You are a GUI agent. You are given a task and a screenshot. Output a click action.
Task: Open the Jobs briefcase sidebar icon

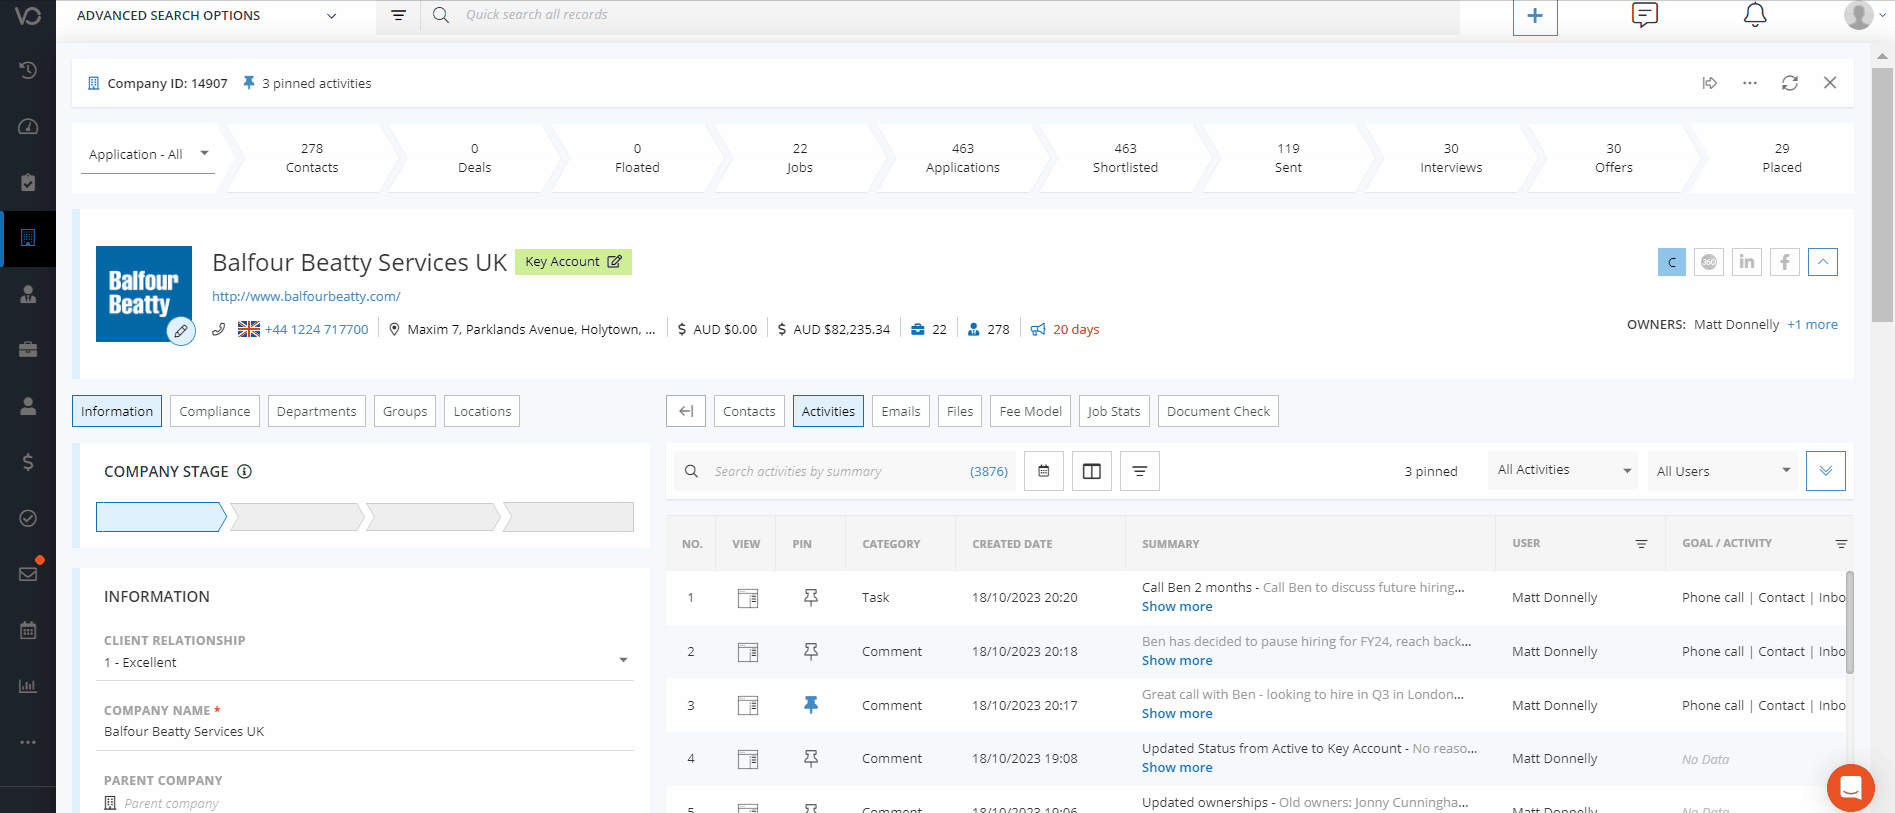coord(28,350)
